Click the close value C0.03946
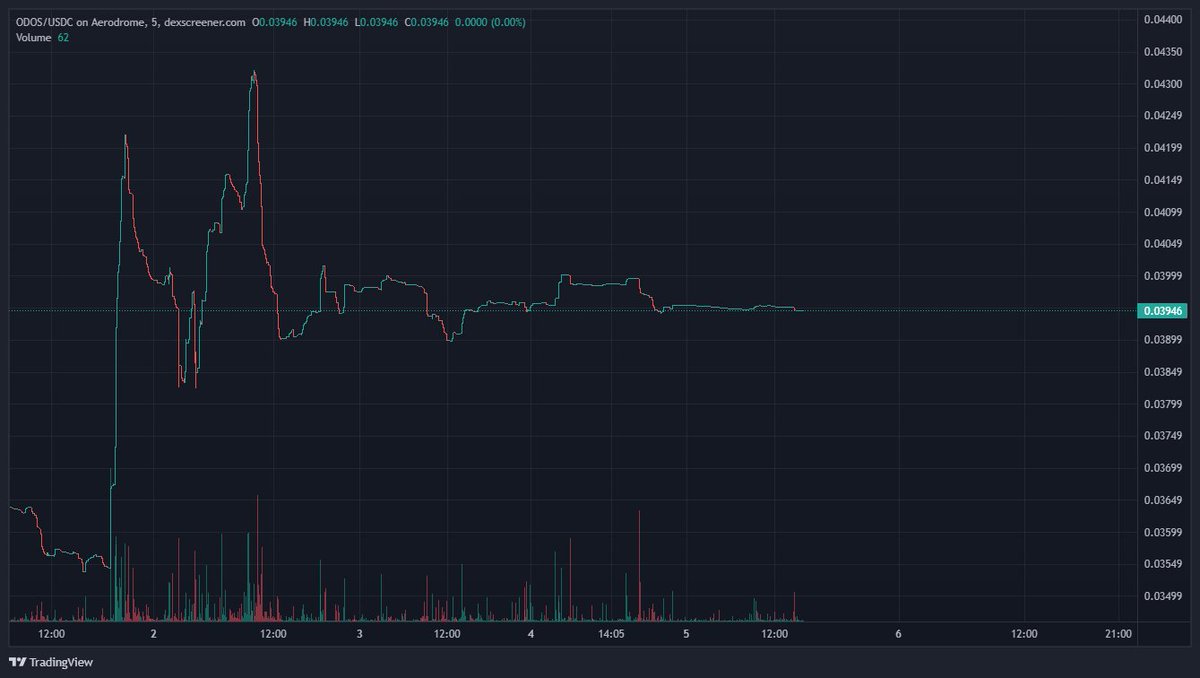The width and height of the screenshot is (1200, 678). point(426,22)
